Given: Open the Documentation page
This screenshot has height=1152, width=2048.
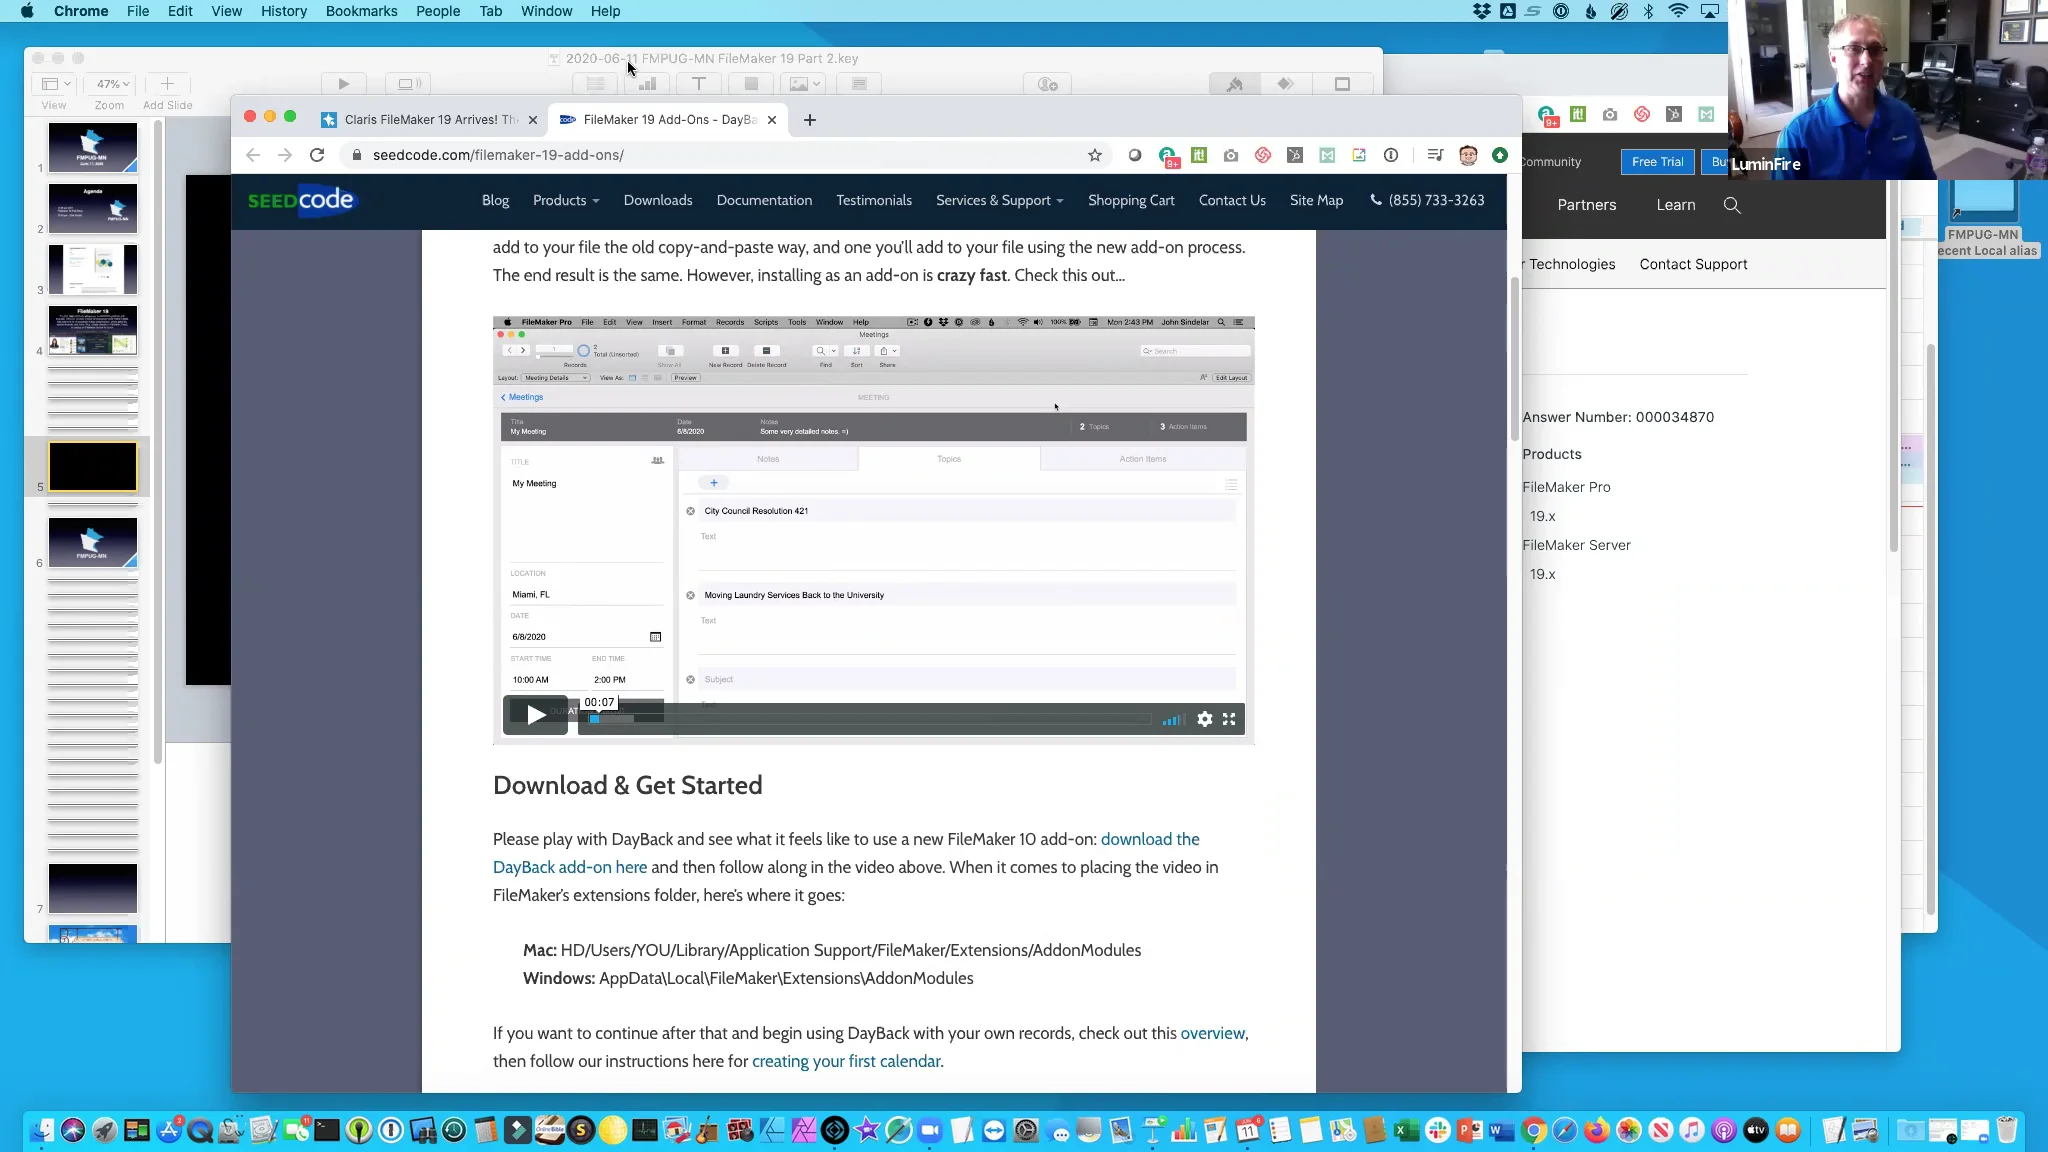Looking at the screenshot, I should (764, 201).
